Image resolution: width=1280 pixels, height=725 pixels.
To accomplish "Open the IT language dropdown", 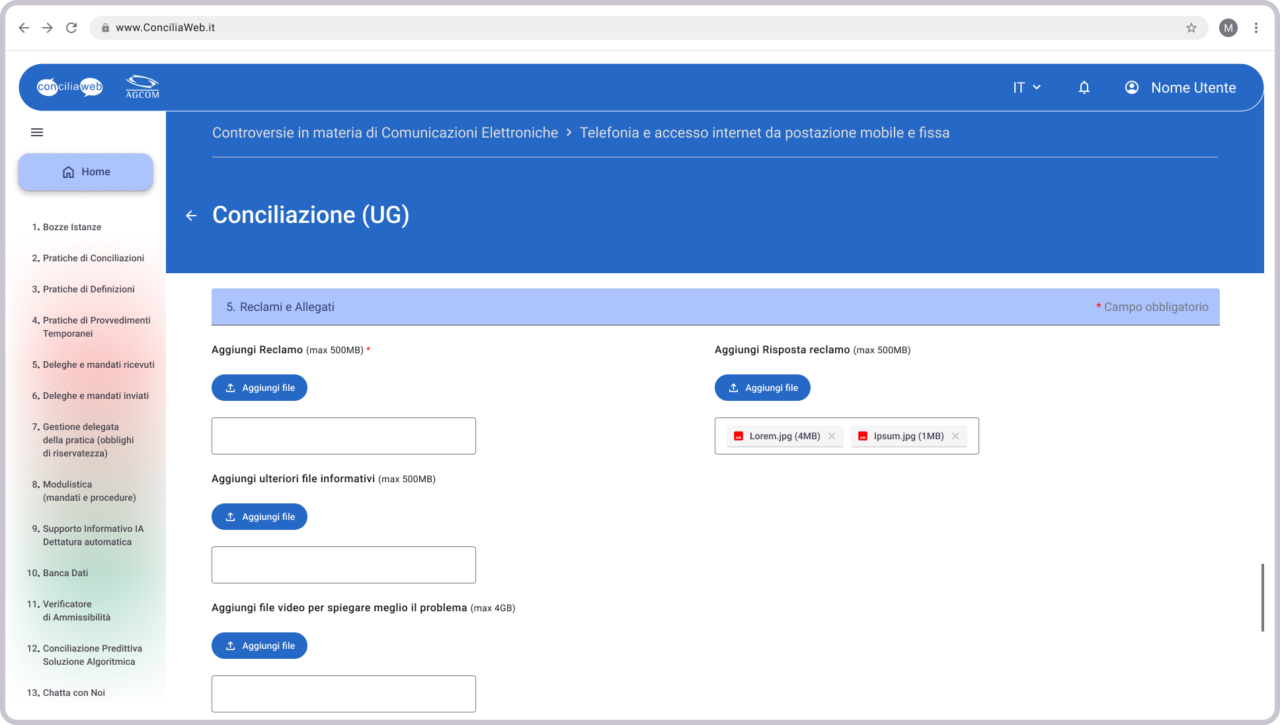I will point(1027,88).
